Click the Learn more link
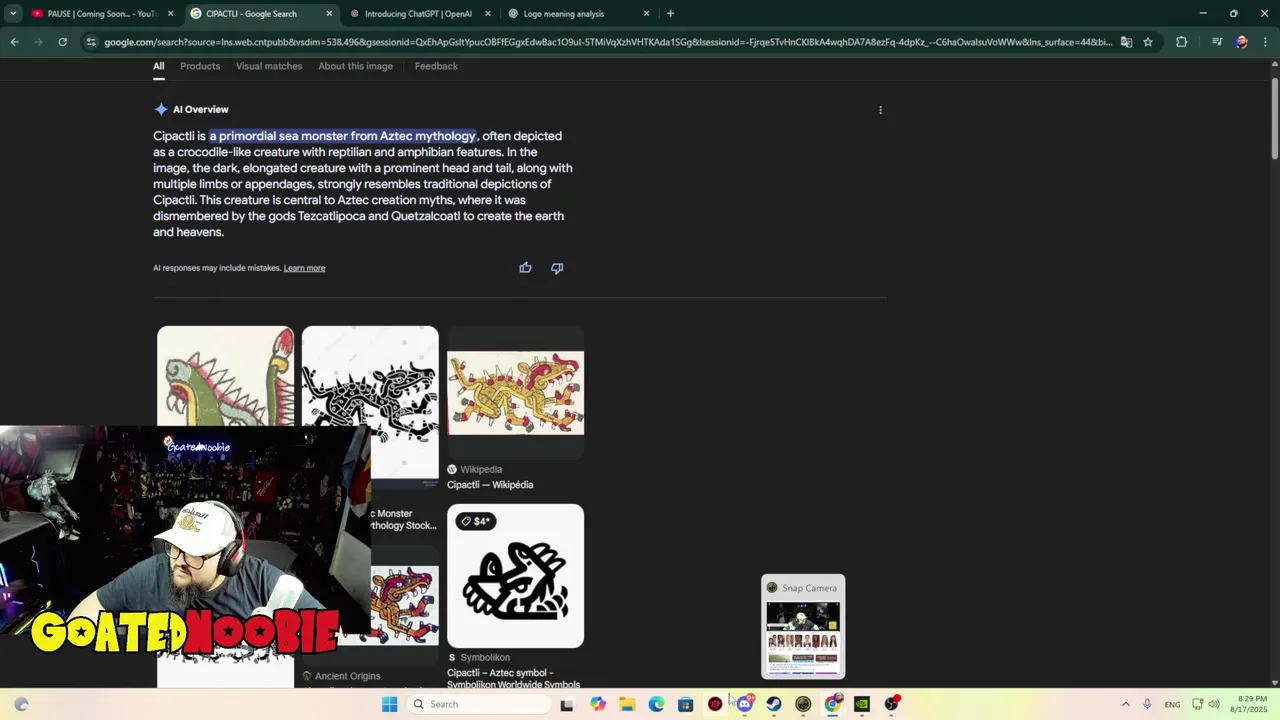 [x=304, y=268]
